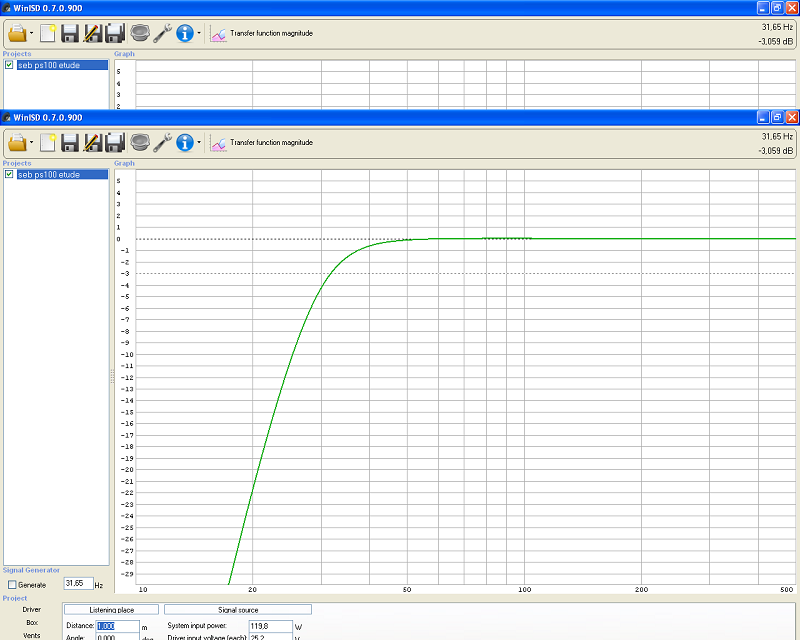Click Save All disks icon in back window
Viewport: 800px width, 640px height.
pyautogui.click(x=115, y=34)
